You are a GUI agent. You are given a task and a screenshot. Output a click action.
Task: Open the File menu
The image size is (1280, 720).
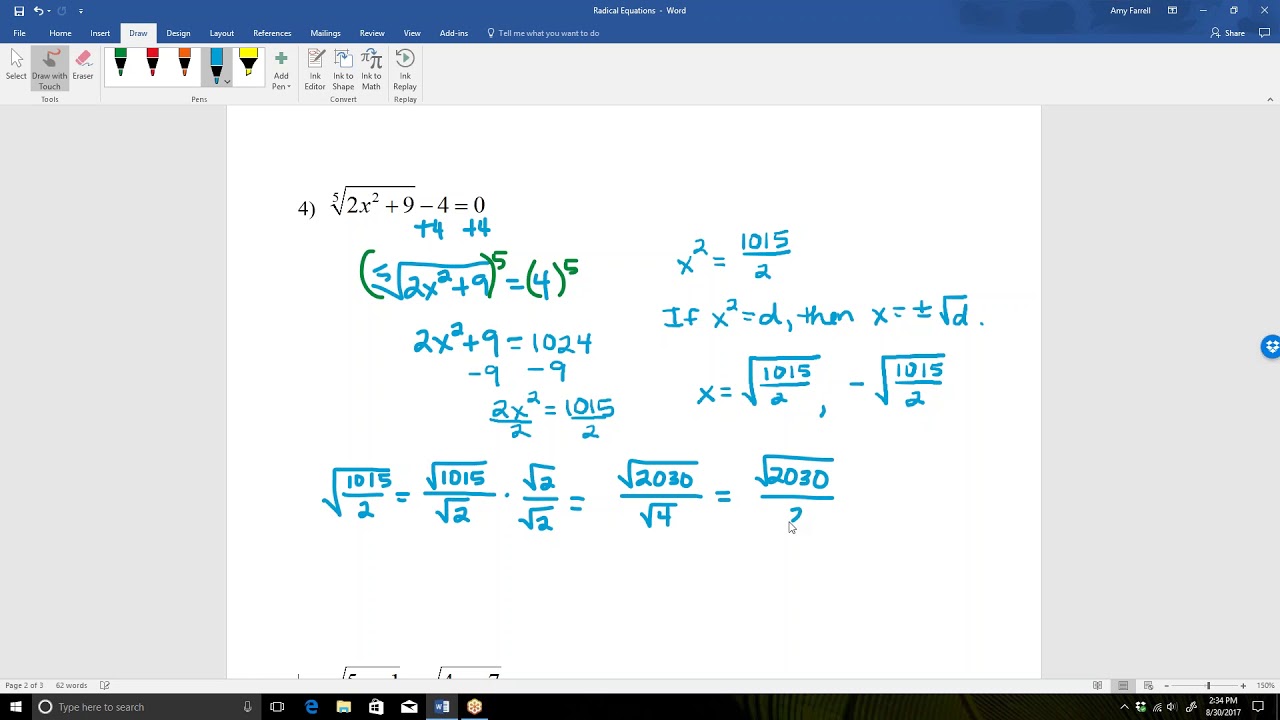[x=19, y=33]
